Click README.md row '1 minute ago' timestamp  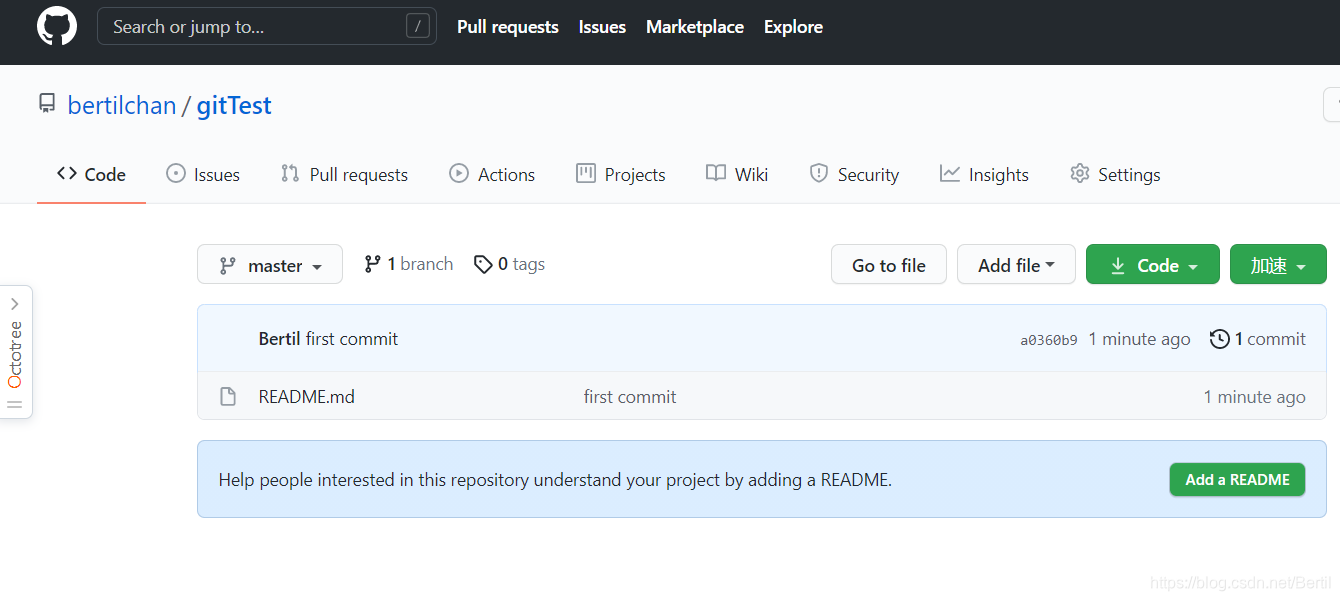(1254, 397)
